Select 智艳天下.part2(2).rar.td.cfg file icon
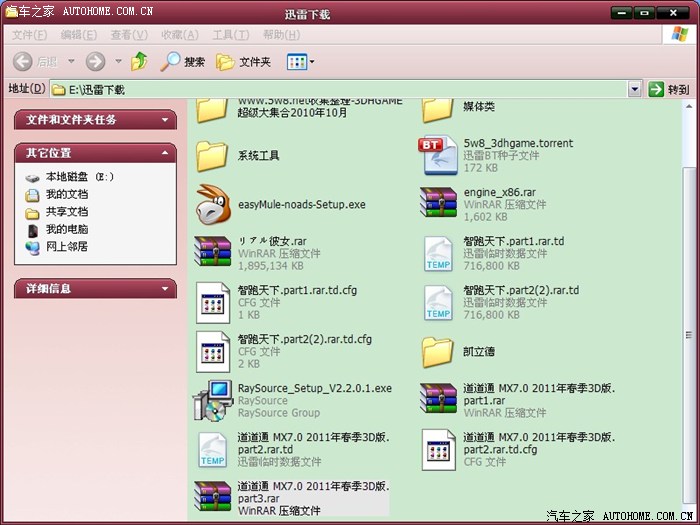Screen dimensions: 700x525 pyautogui.click(x=213, y=352)
